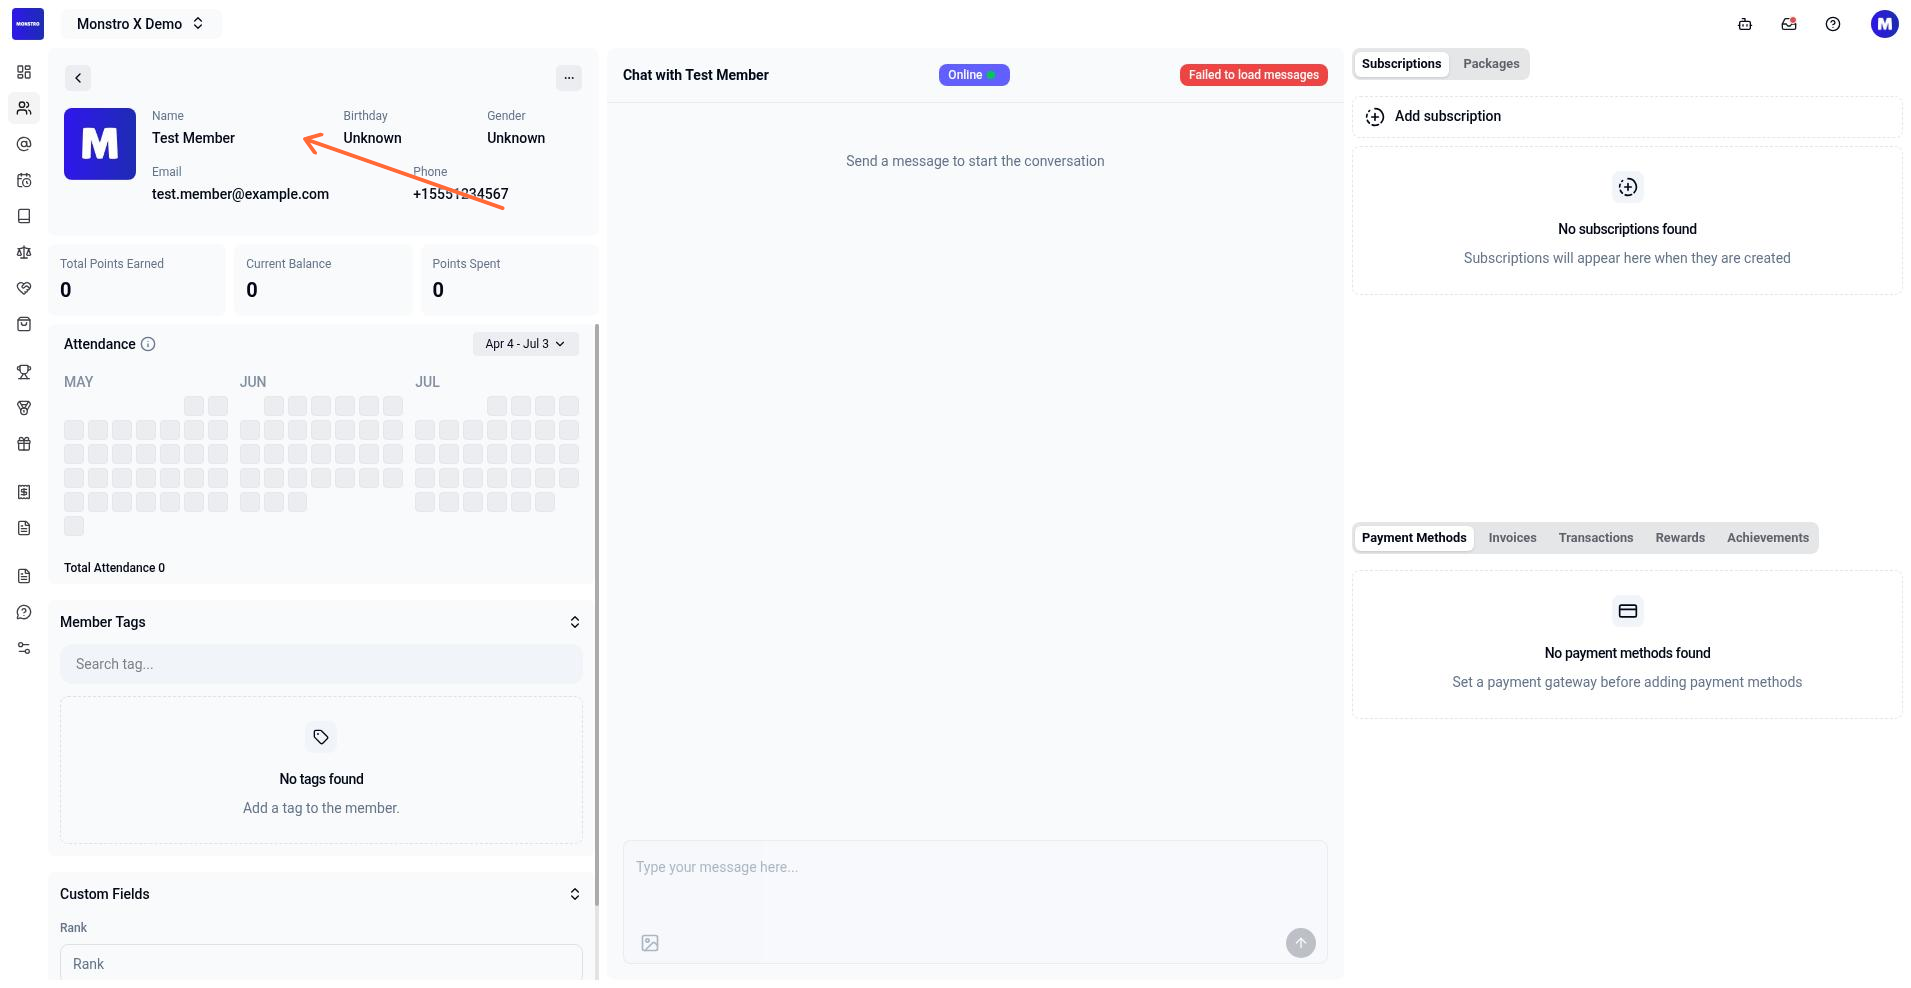Open the dashboard grid icon in sidebar
Screen dimensions: 1911x988
[24, 72]
